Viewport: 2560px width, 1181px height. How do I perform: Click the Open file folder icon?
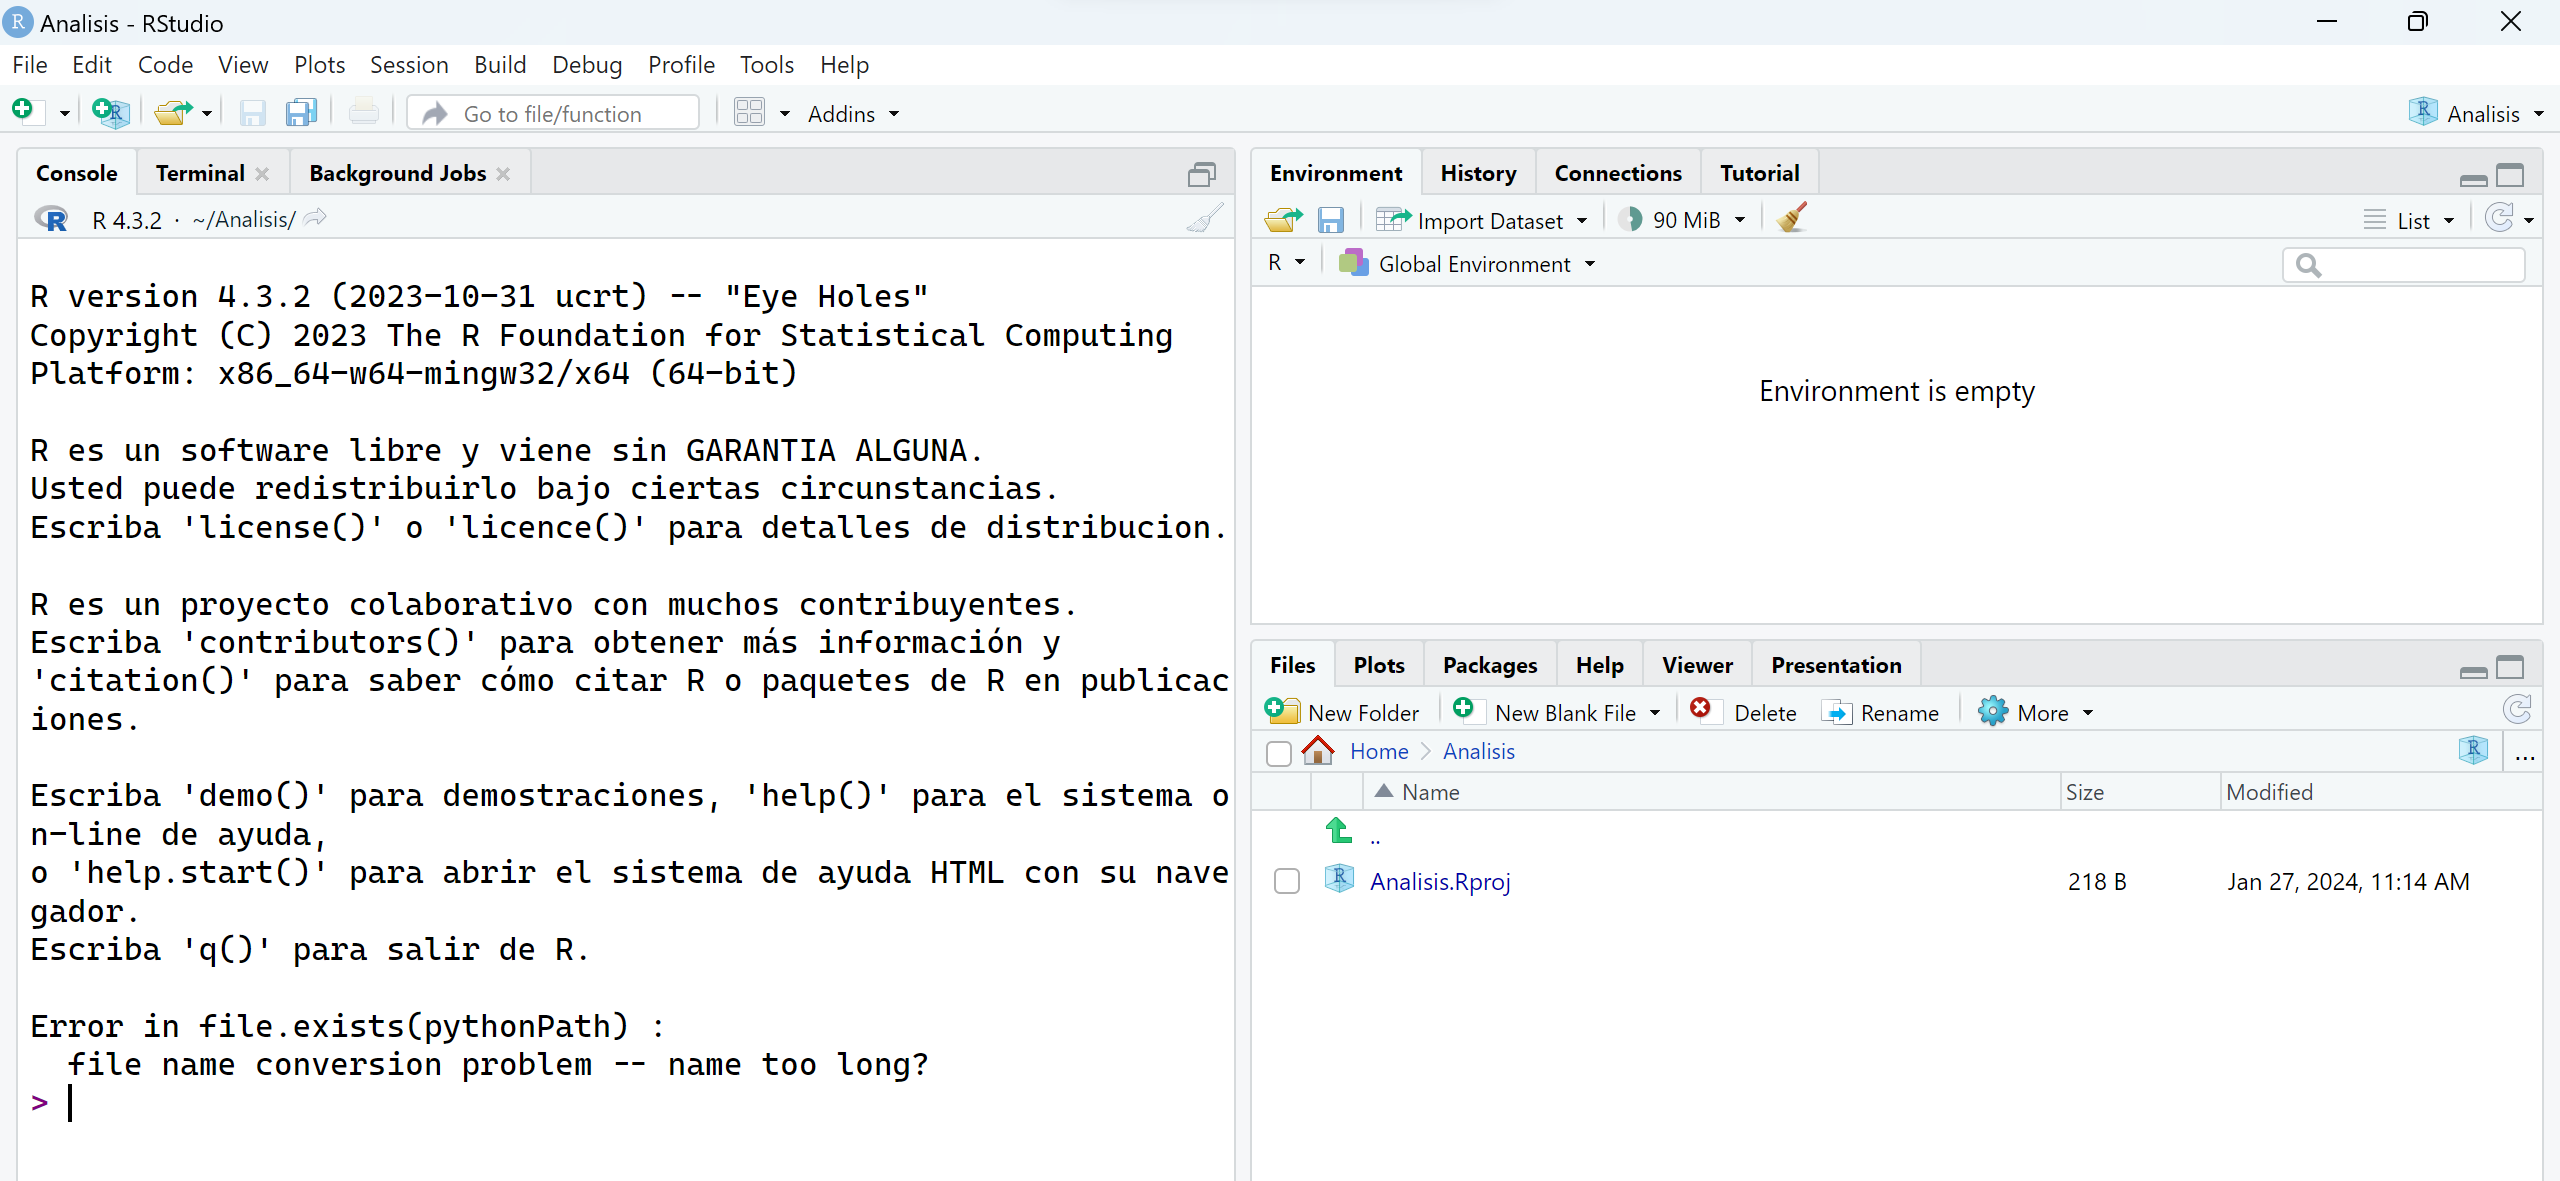(x=172, y=112)
